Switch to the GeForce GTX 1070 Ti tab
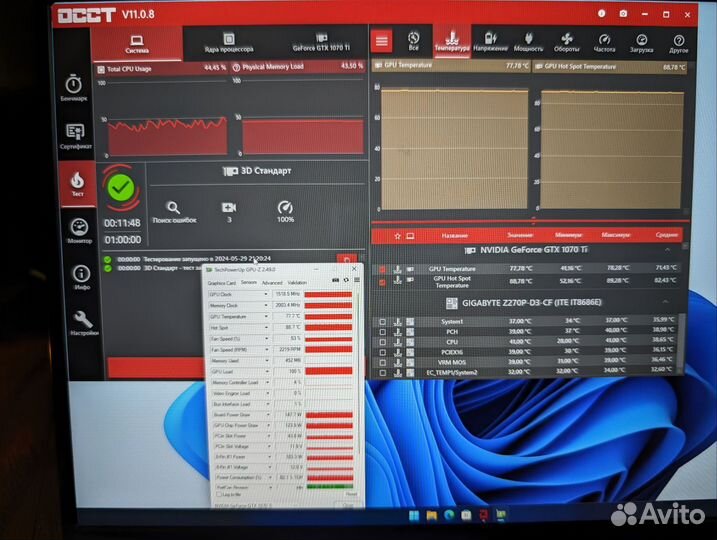Image resolution: width=717 pixels, height=540 pixels. 321,41
